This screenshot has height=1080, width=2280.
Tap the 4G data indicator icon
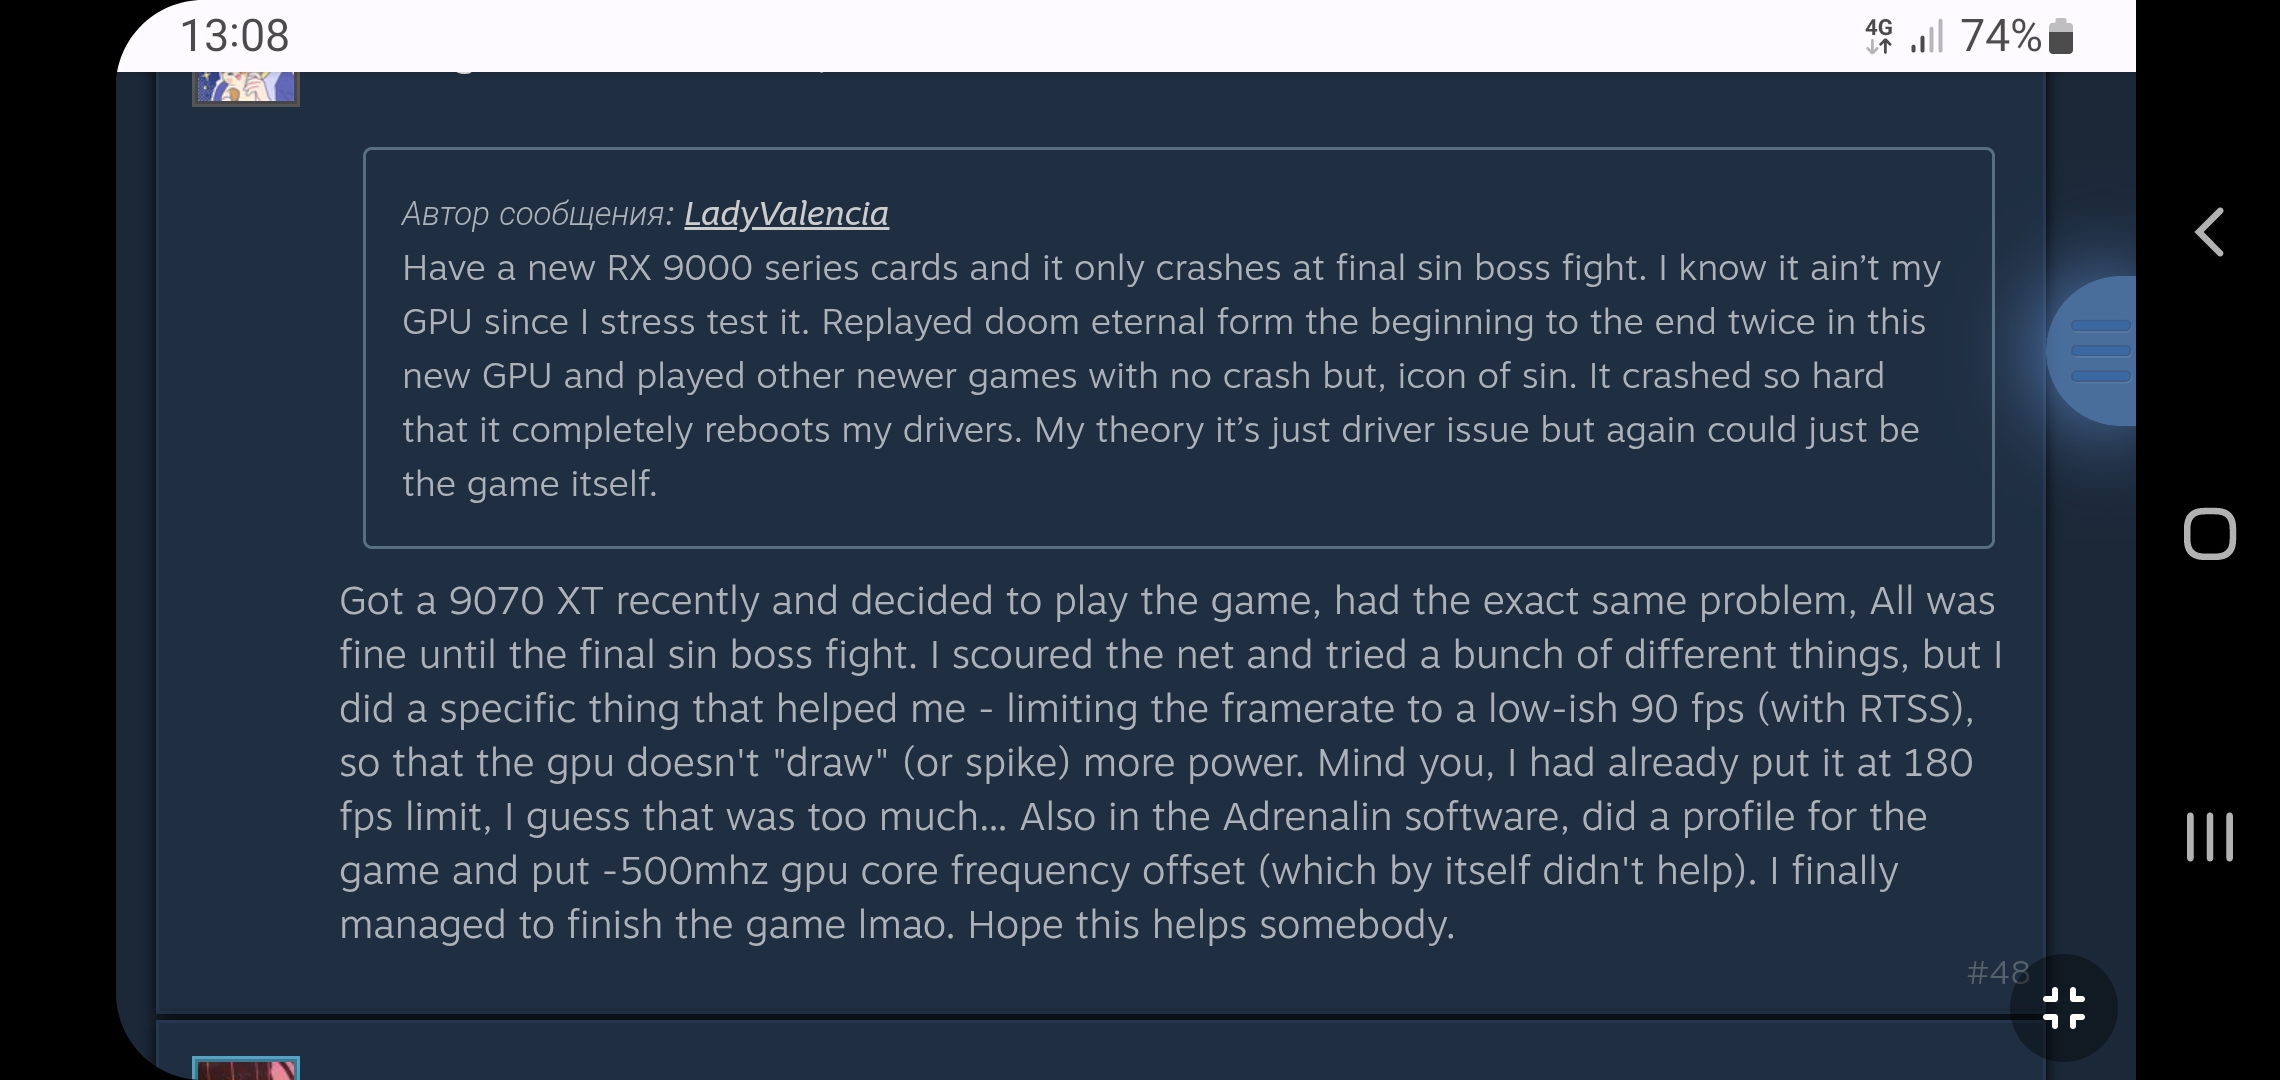(x=1879, y=36)
